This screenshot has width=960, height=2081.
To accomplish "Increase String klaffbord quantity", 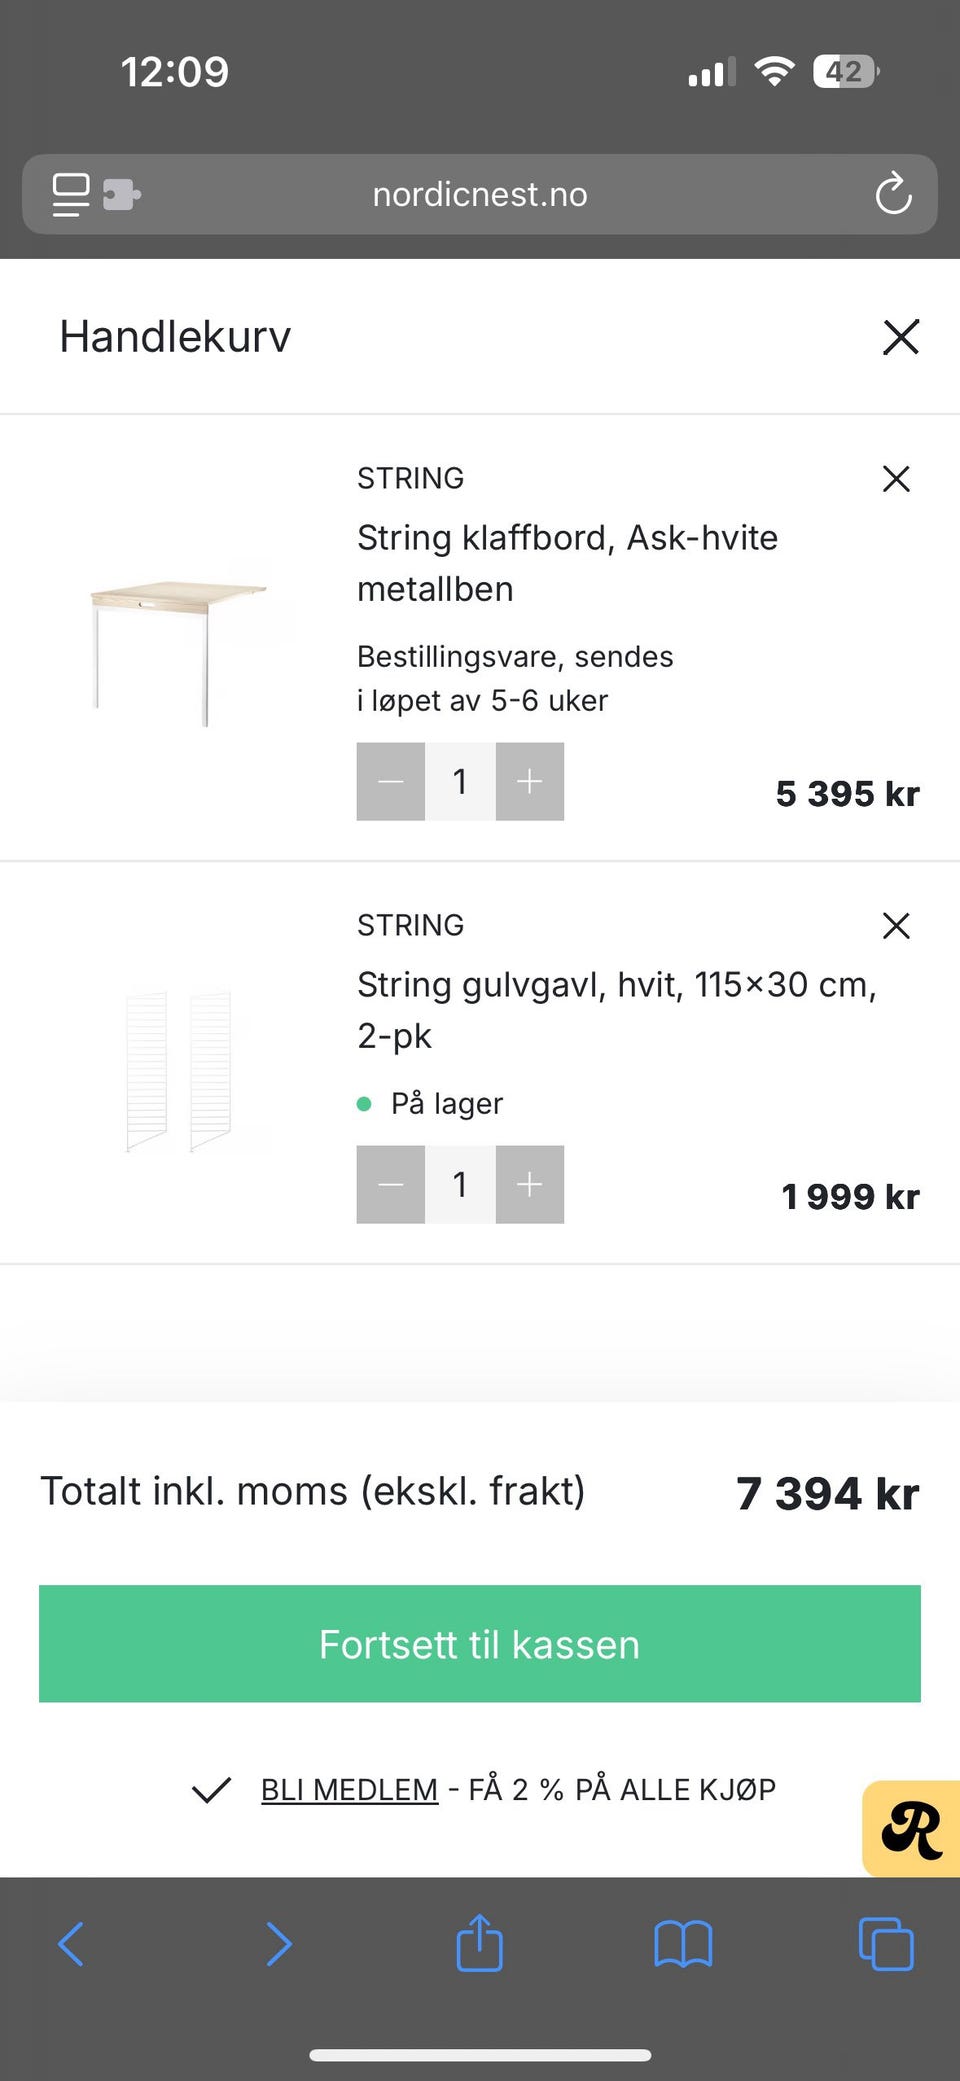I will [529, 782].
